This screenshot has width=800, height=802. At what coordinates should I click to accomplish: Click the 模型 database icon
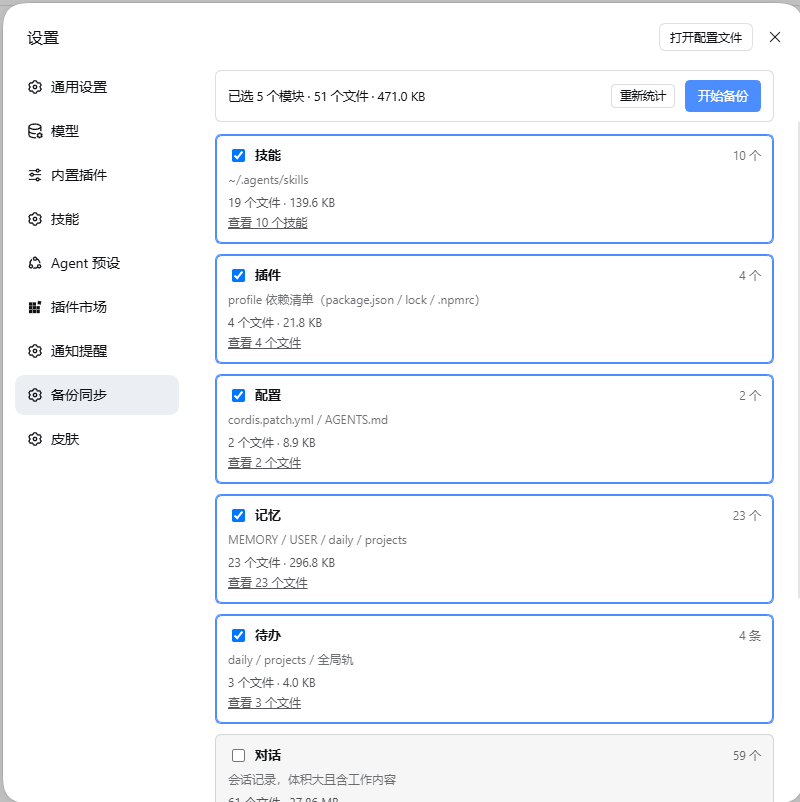pyautogui.click(x=35, y=131)
